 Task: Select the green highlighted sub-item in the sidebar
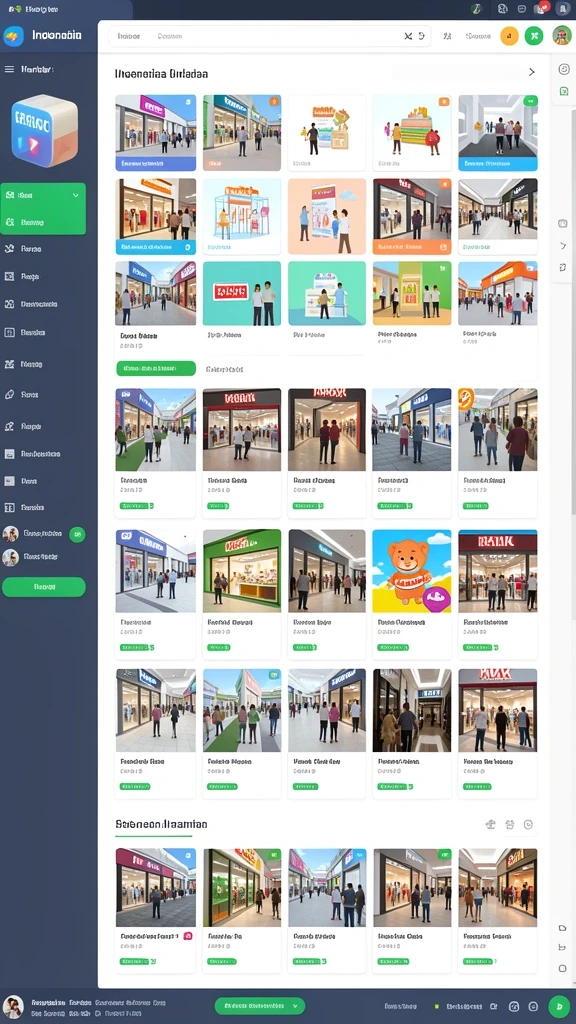(x=43, y=222)
